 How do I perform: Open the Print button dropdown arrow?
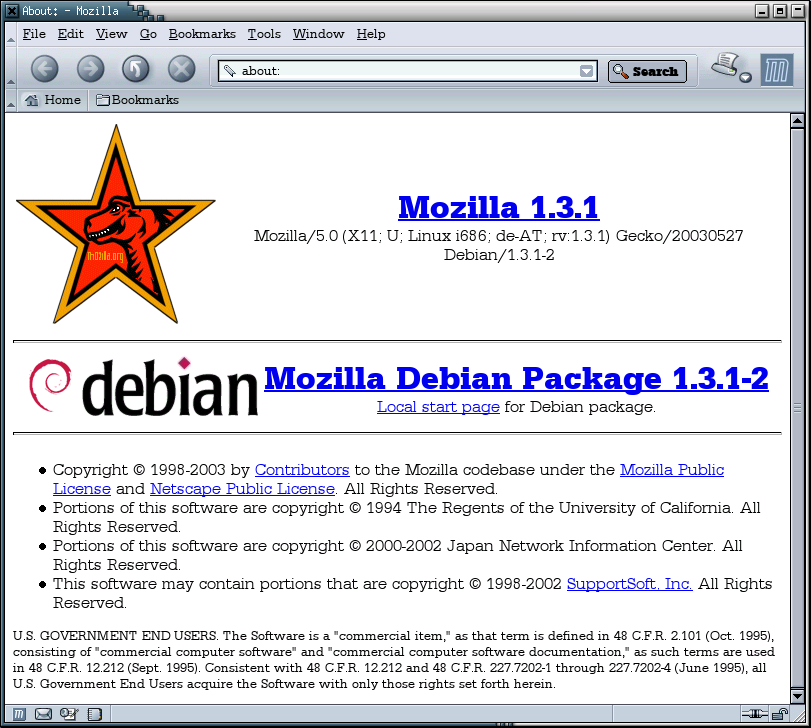tap(745, 77)
